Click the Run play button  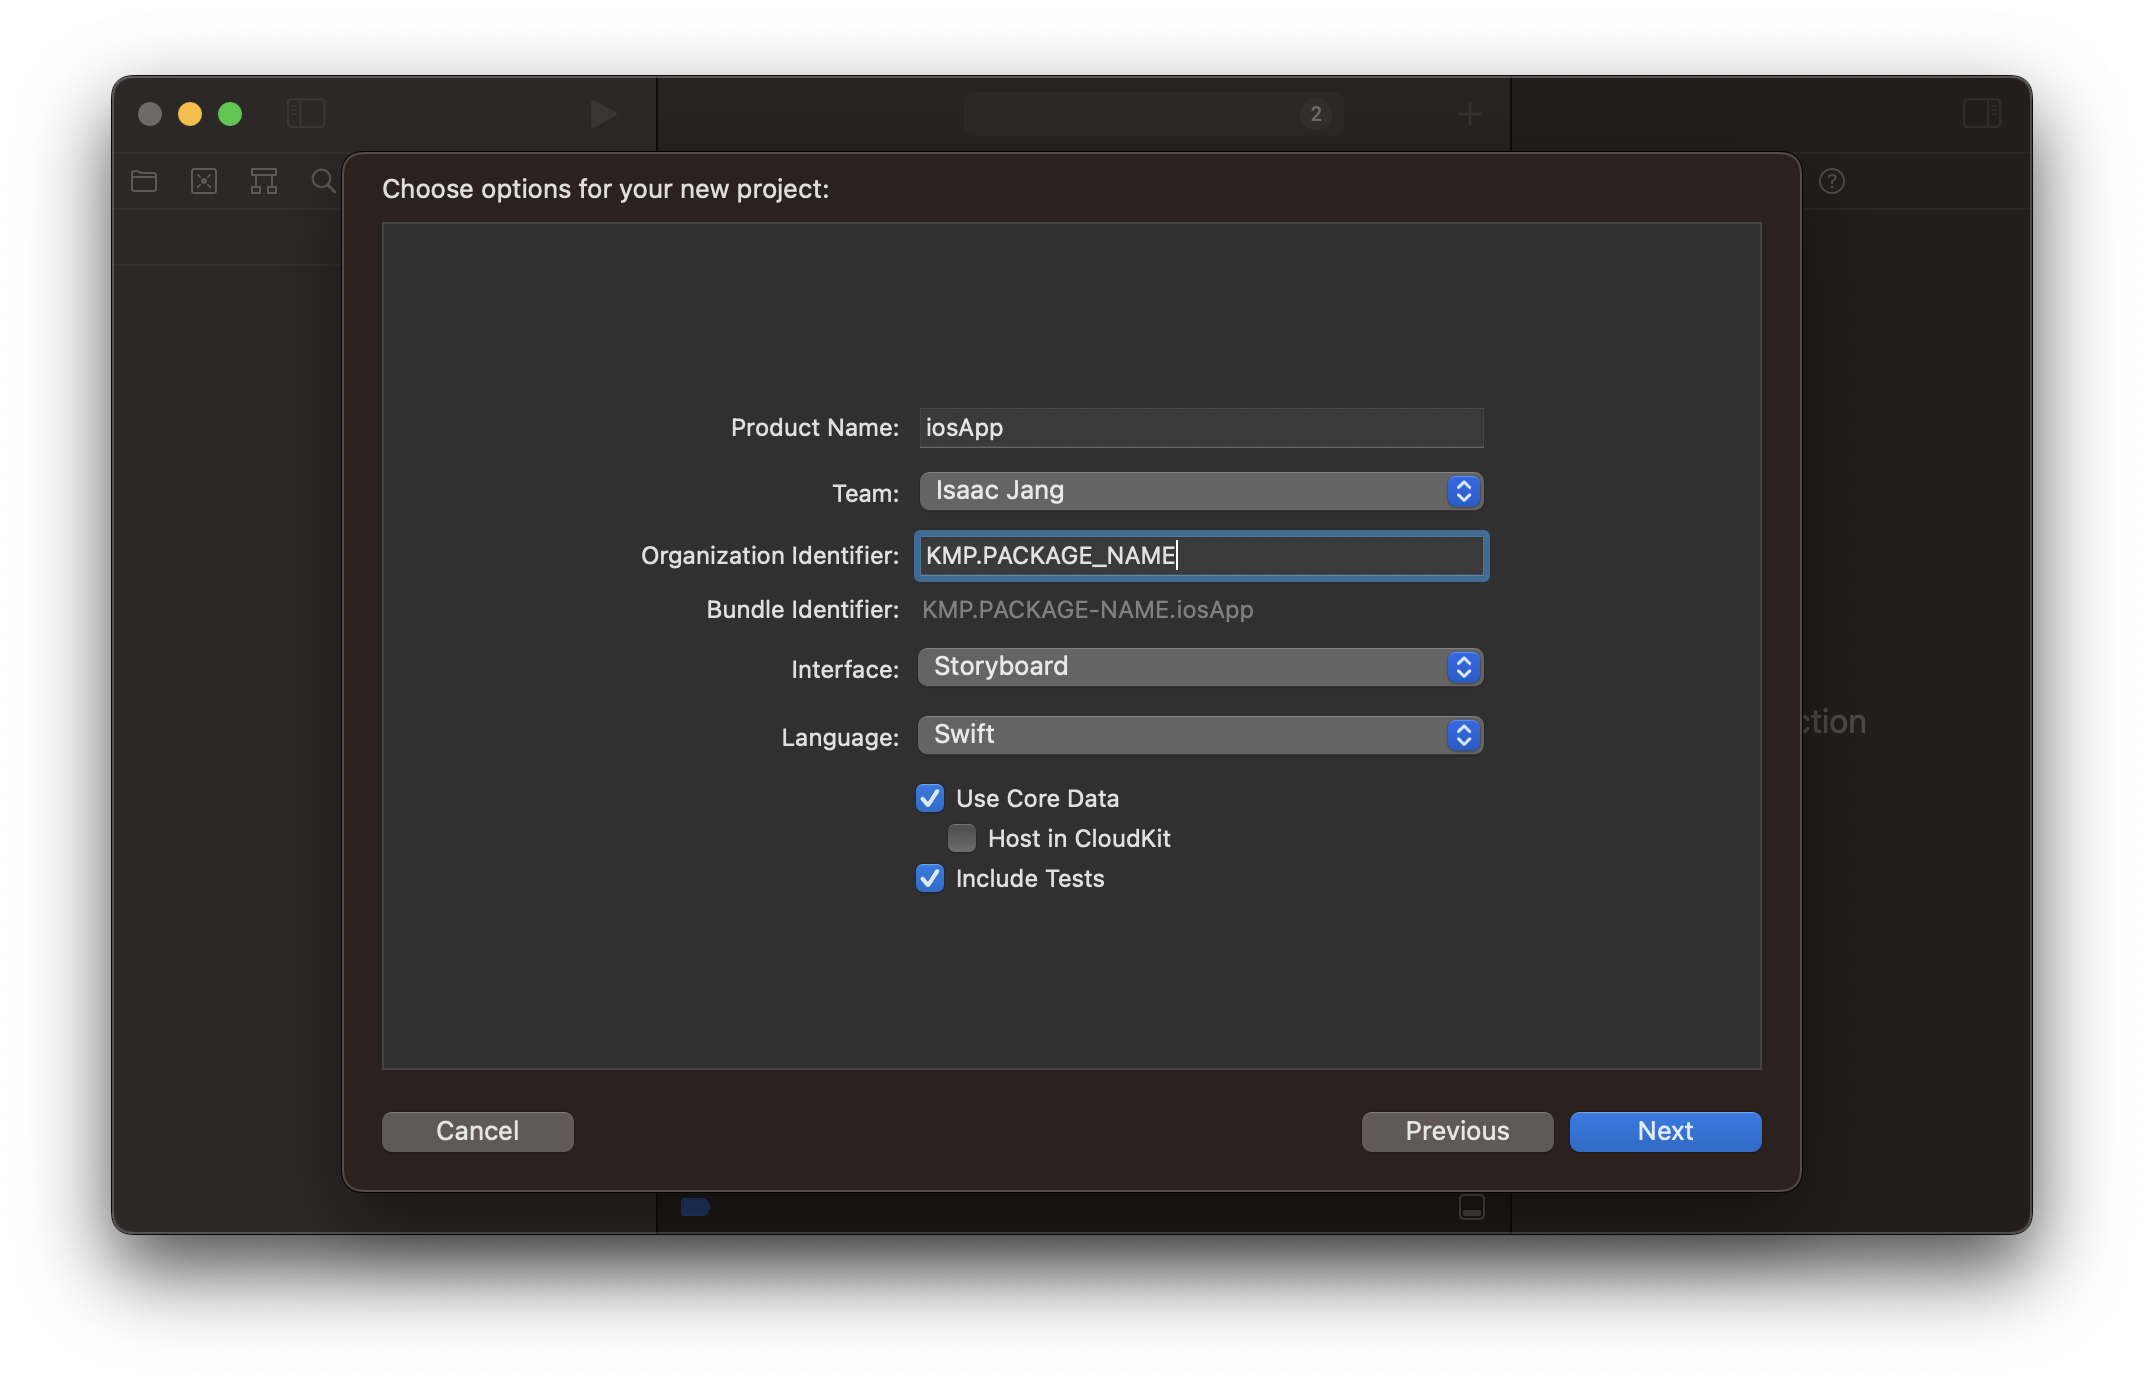pos(602,114)
